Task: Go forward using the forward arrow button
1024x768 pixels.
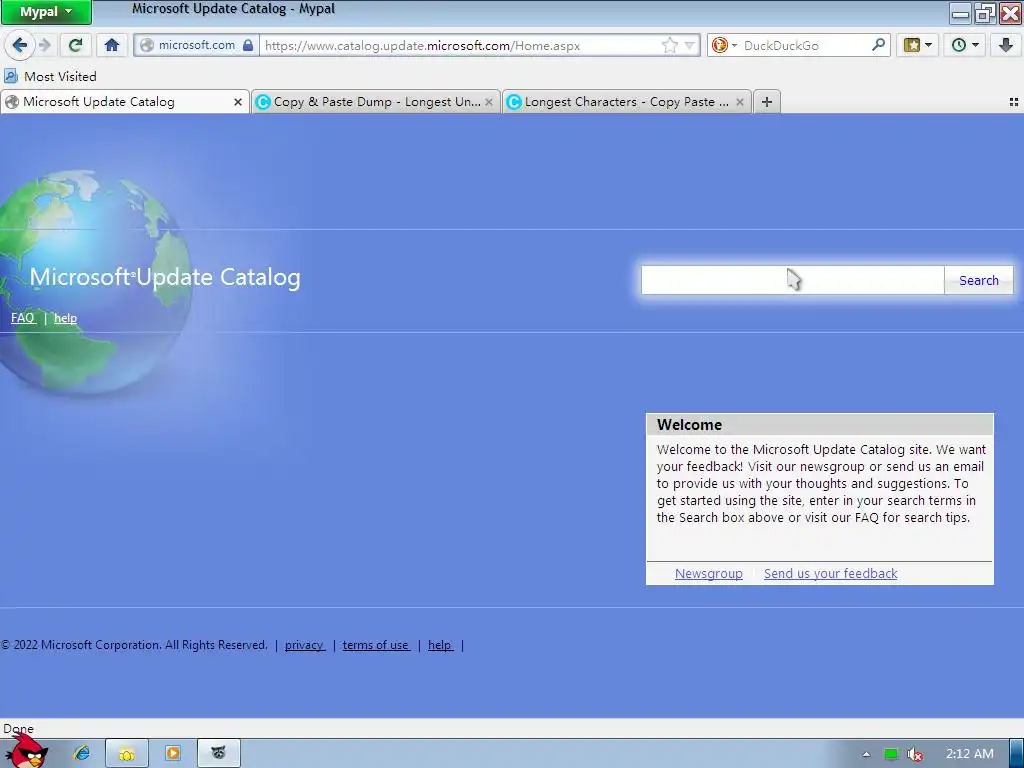Action: [x=44, y=45]
